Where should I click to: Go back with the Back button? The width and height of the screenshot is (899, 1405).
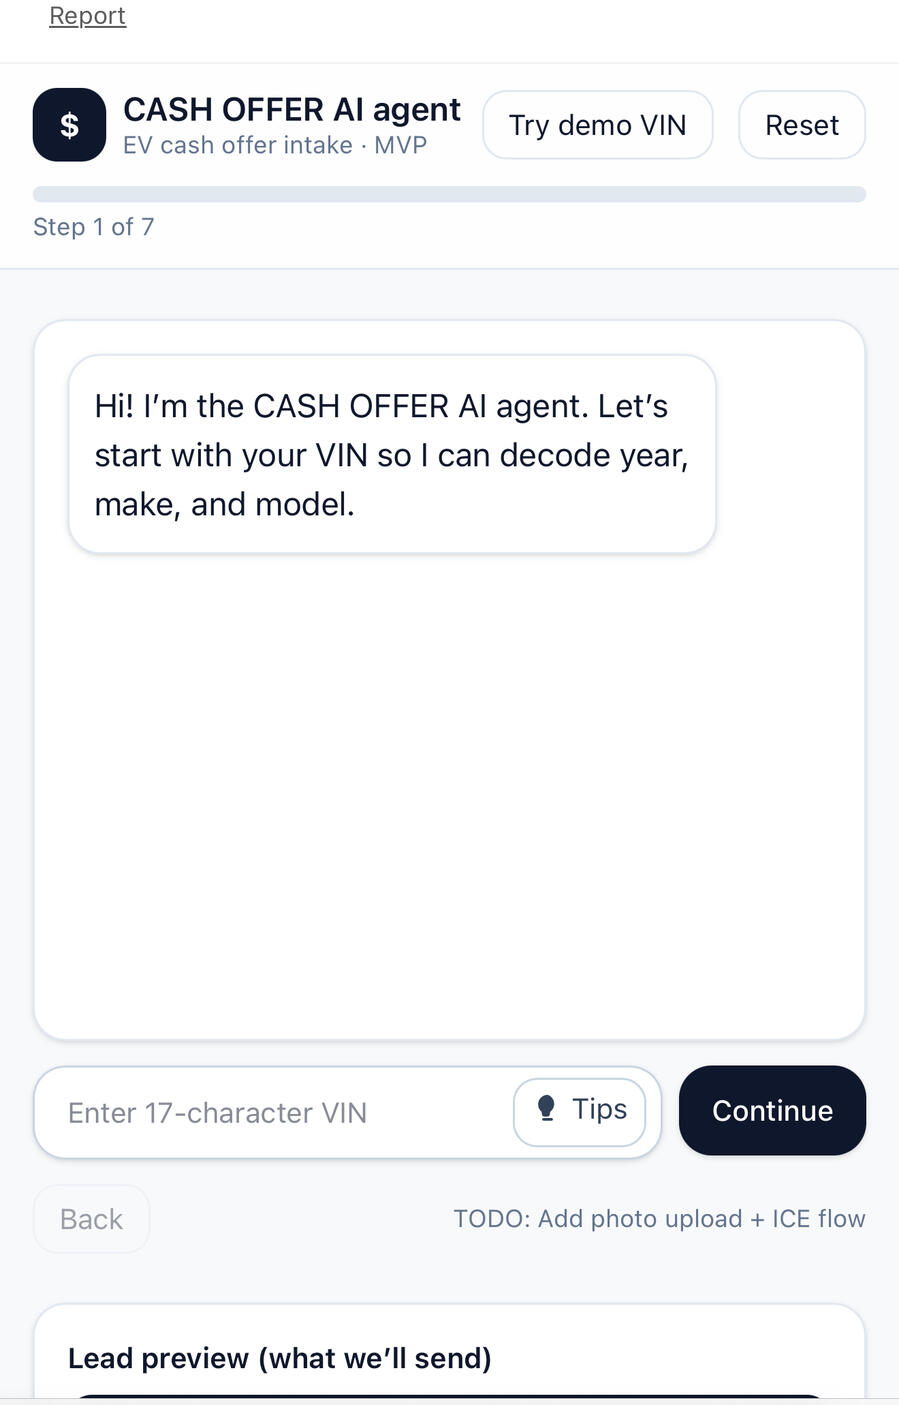click(x=91, y=1219)
